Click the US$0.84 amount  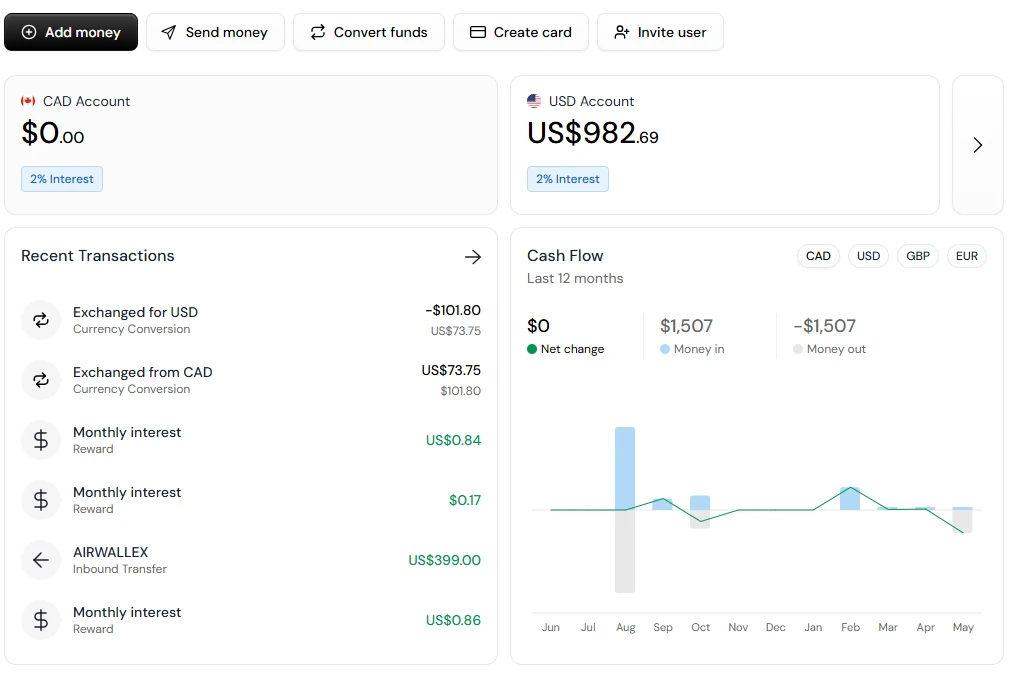click(453, 440)
